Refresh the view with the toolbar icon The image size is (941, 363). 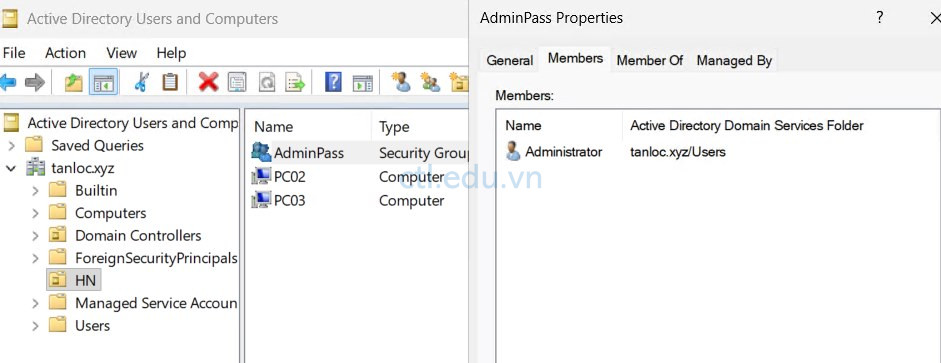[x=266, y=82]
